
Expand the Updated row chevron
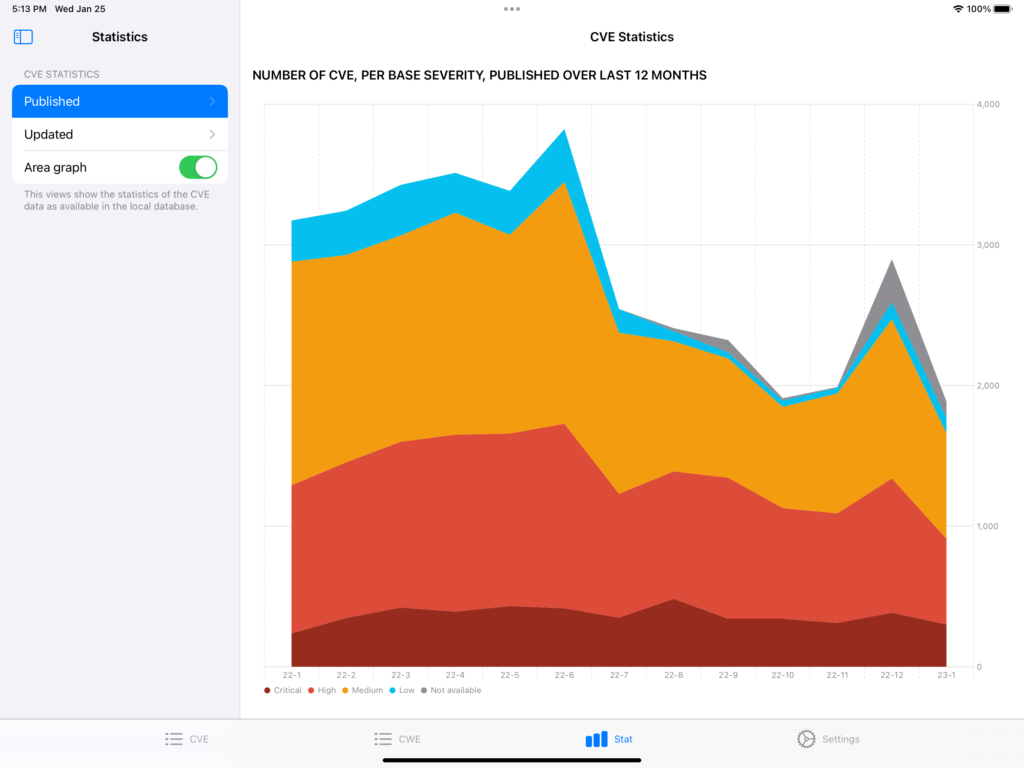coord(212,135)
